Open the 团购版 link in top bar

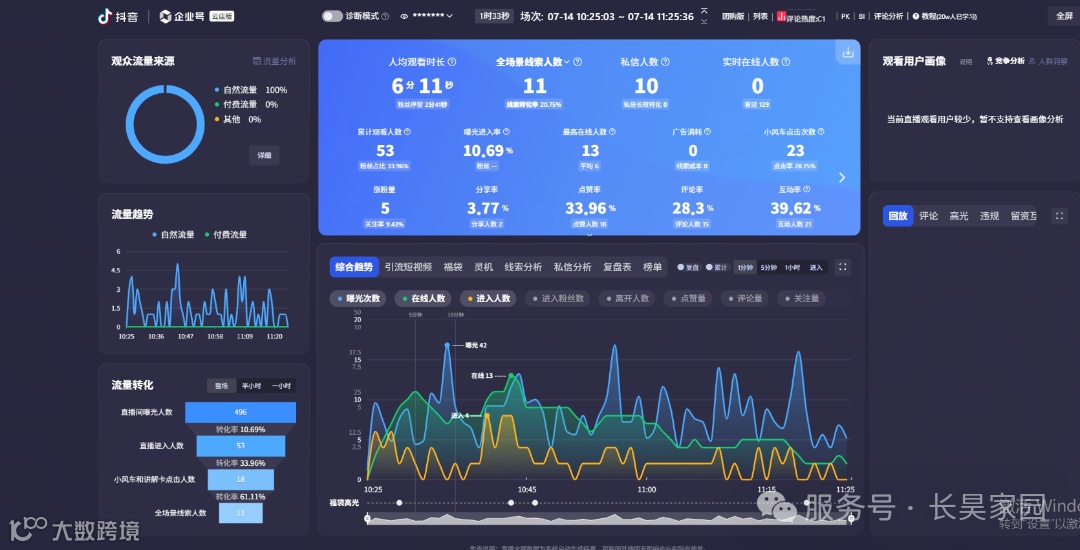[x=733, y=17]
